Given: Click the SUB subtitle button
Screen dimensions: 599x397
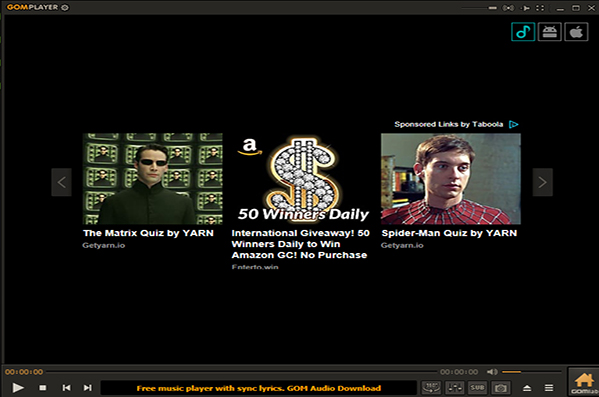Looking at the screenshot, I should (x=478, y=388).
